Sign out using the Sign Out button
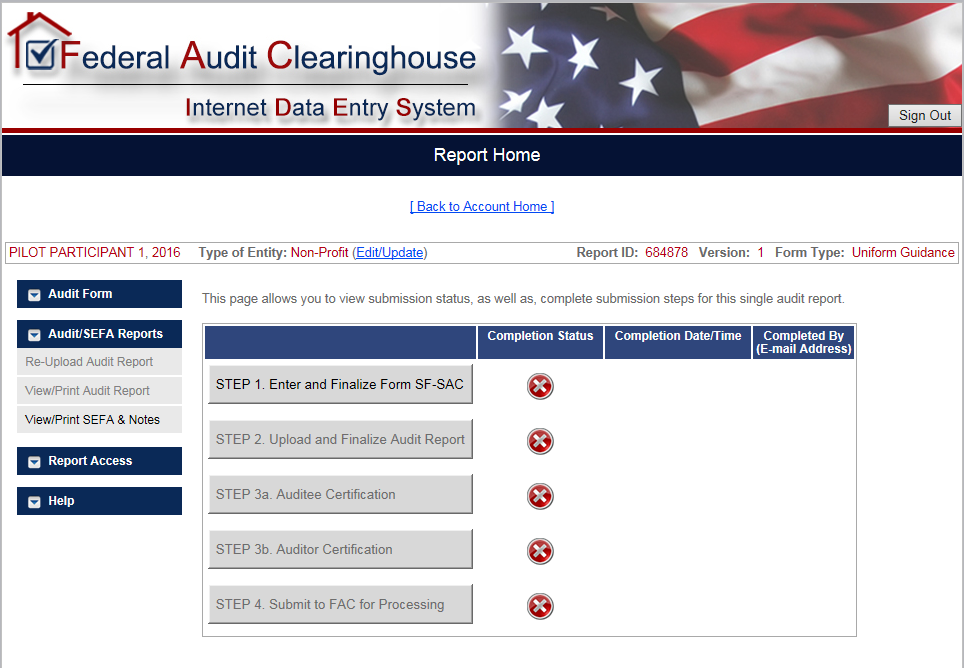Viewport: 964px width, 668px height. point(925,116)
